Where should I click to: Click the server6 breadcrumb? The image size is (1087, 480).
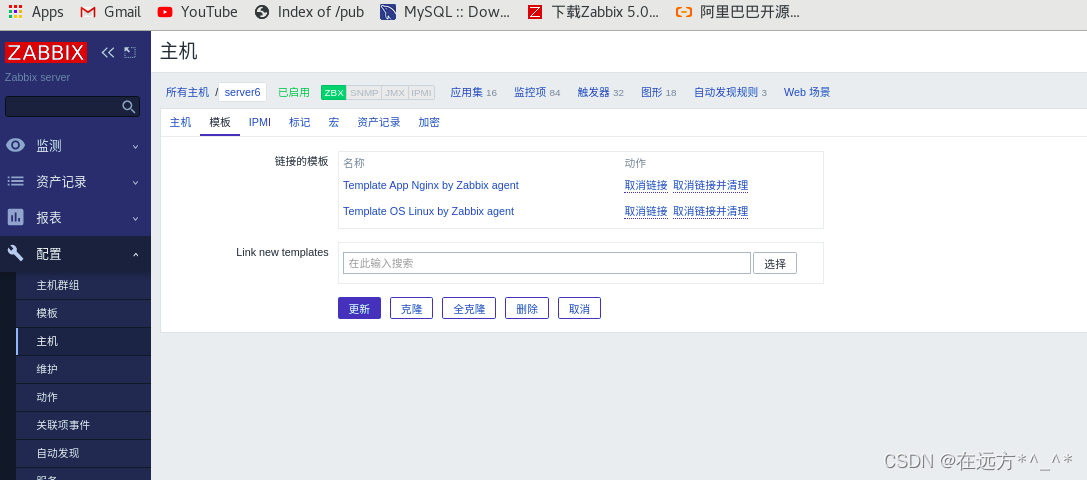[243, 92]
